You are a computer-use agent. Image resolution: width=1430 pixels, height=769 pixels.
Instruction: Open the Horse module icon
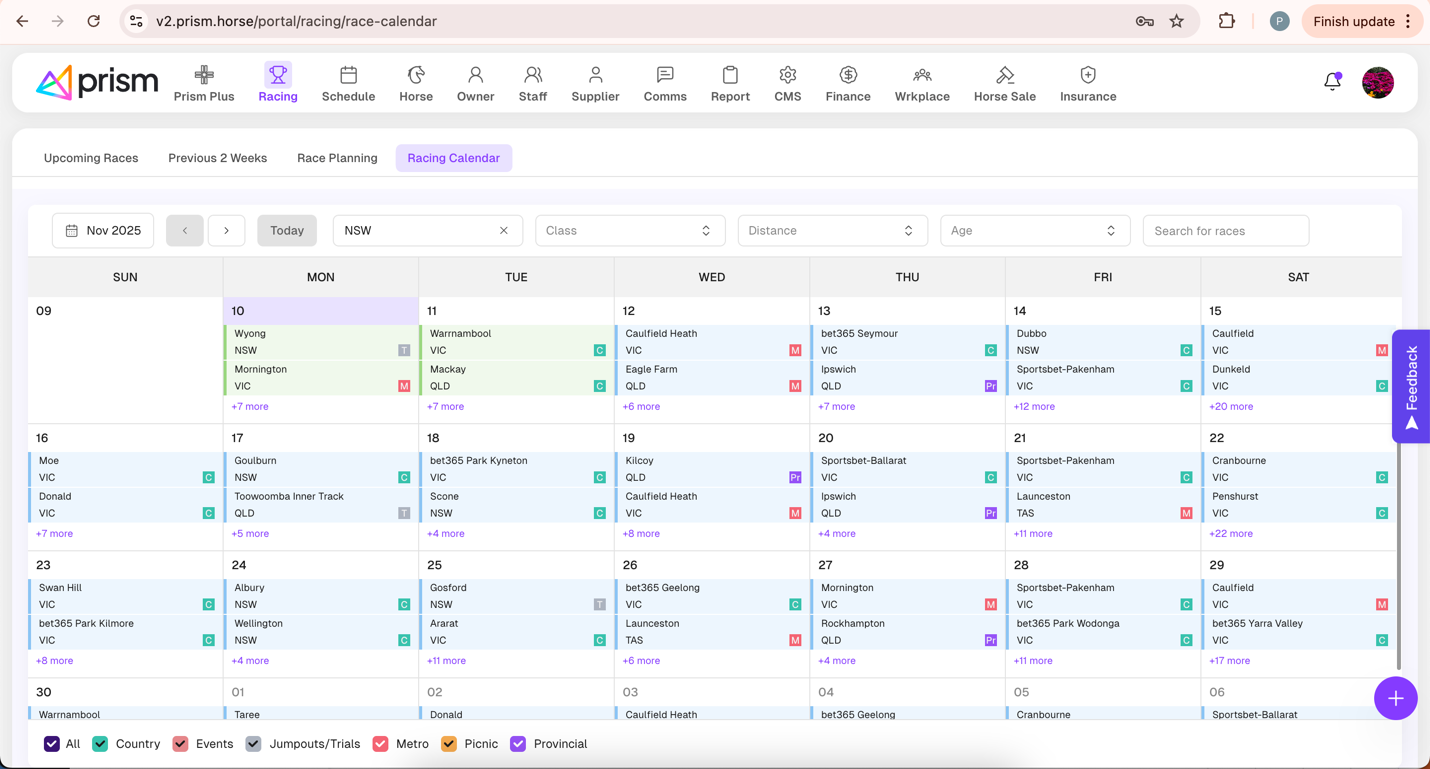pos(416,76)
